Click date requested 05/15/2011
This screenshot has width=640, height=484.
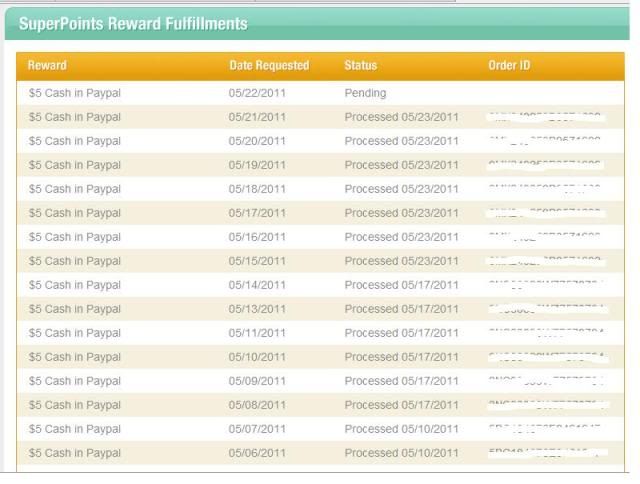(x=257, y=261)
